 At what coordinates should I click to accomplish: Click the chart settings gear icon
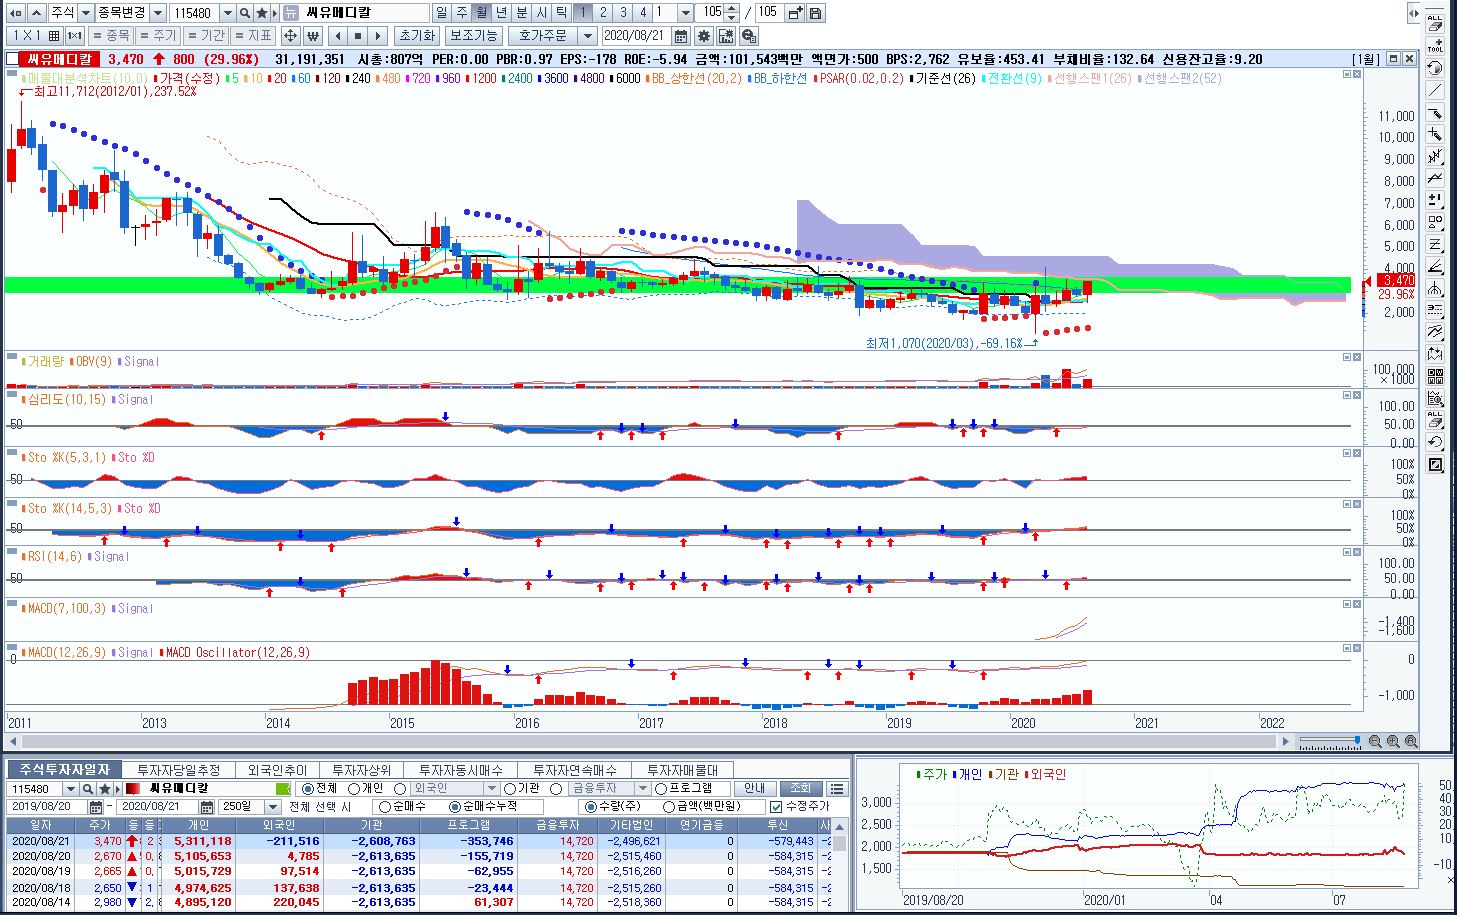[x=704, y=36]
